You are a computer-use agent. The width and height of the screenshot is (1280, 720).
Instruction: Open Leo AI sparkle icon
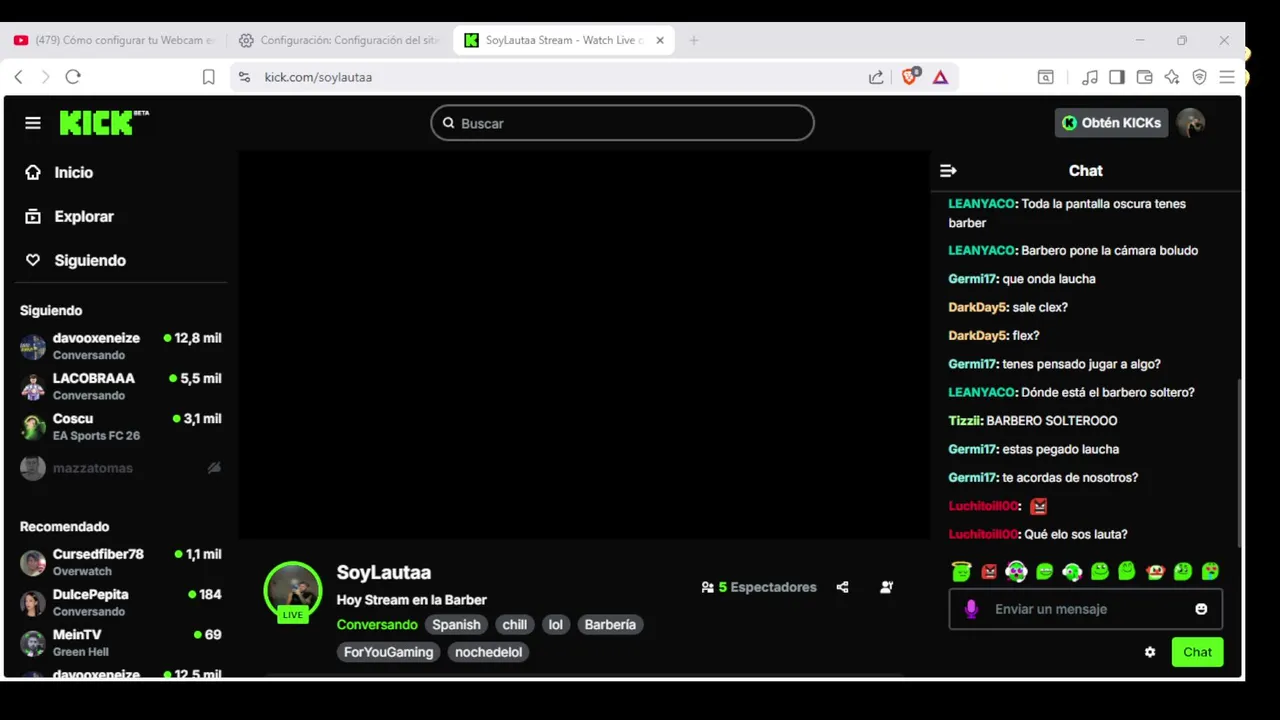click(1172, 77)
